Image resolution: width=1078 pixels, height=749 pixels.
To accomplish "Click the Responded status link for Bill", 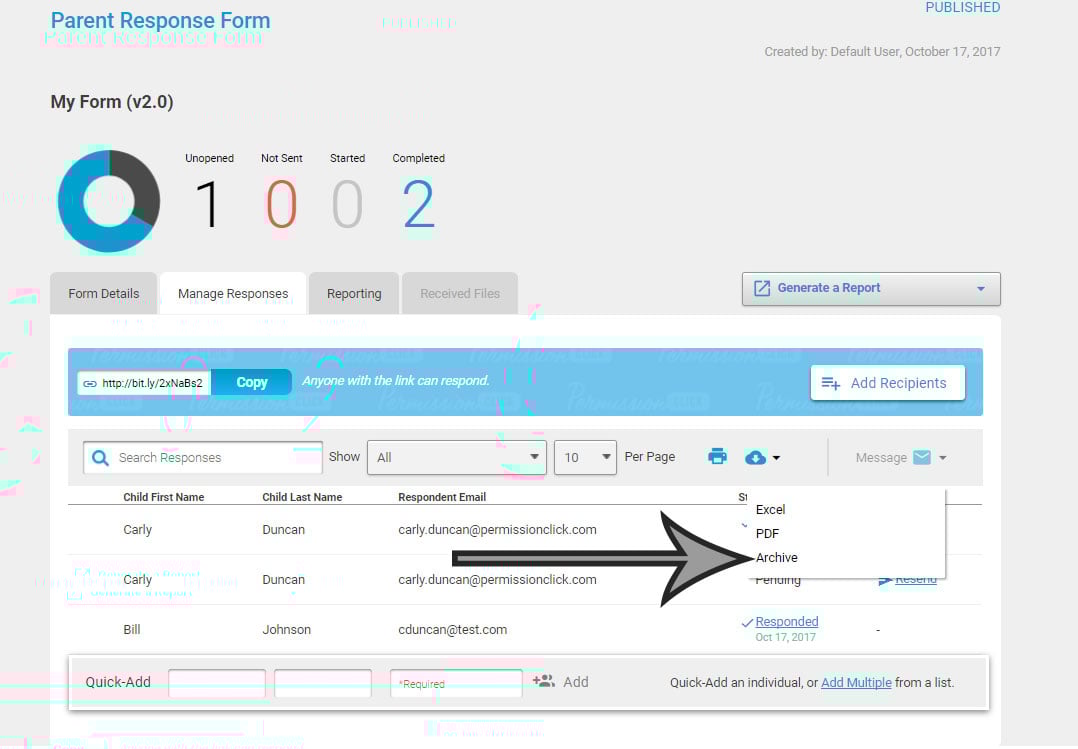I will (x=787, y=622).
